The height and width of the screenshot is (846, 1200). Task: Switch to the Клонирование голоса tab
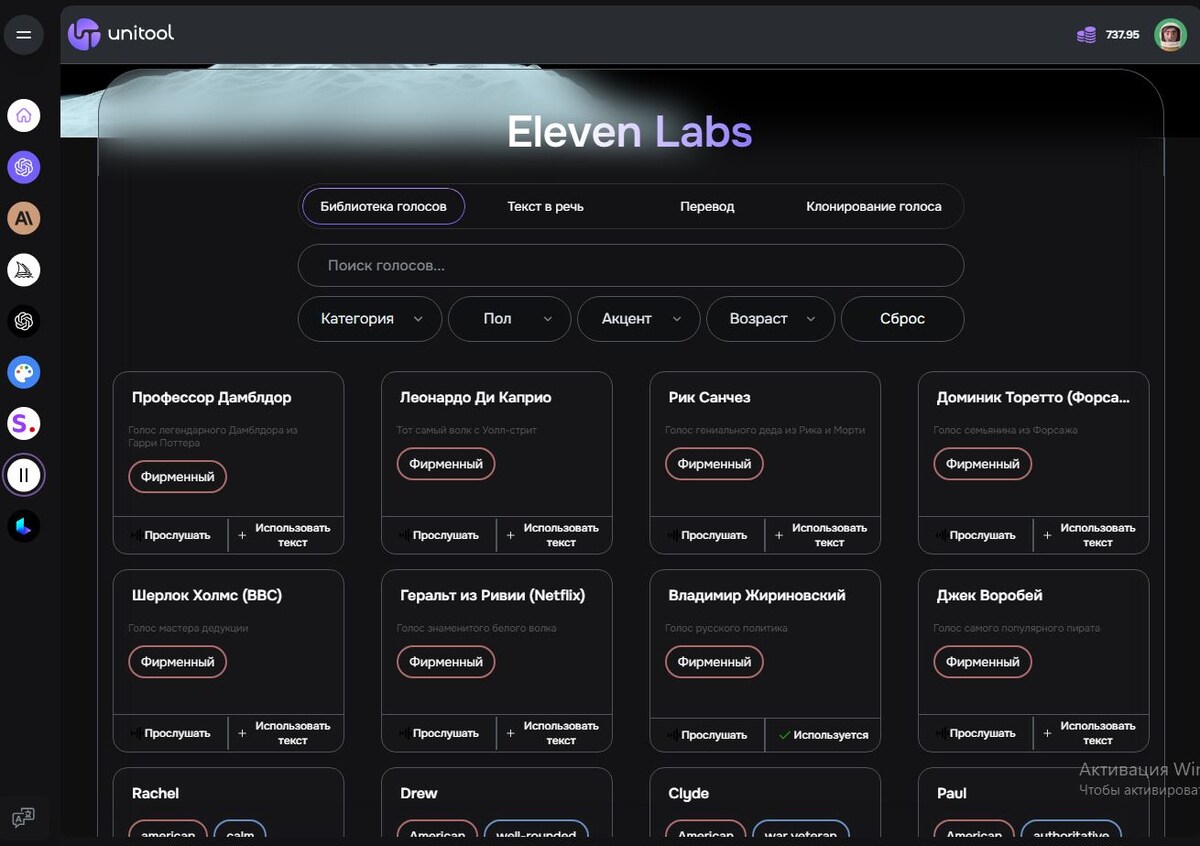coord(874,206)
